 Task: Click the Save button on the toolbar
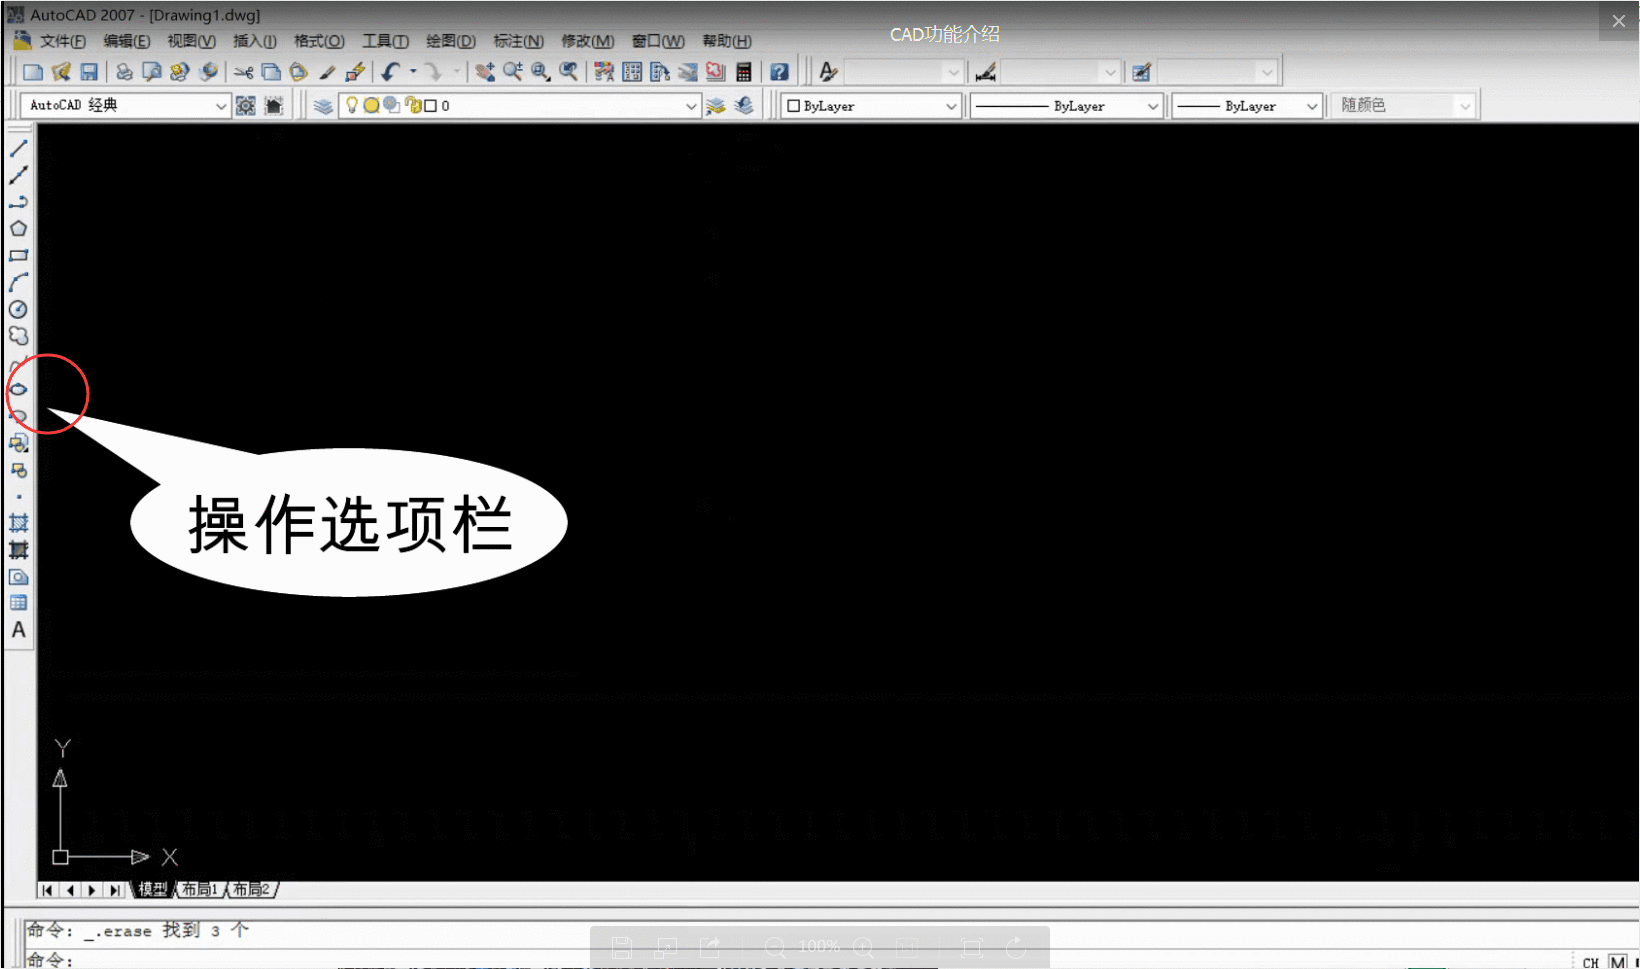tap(91, 71)
